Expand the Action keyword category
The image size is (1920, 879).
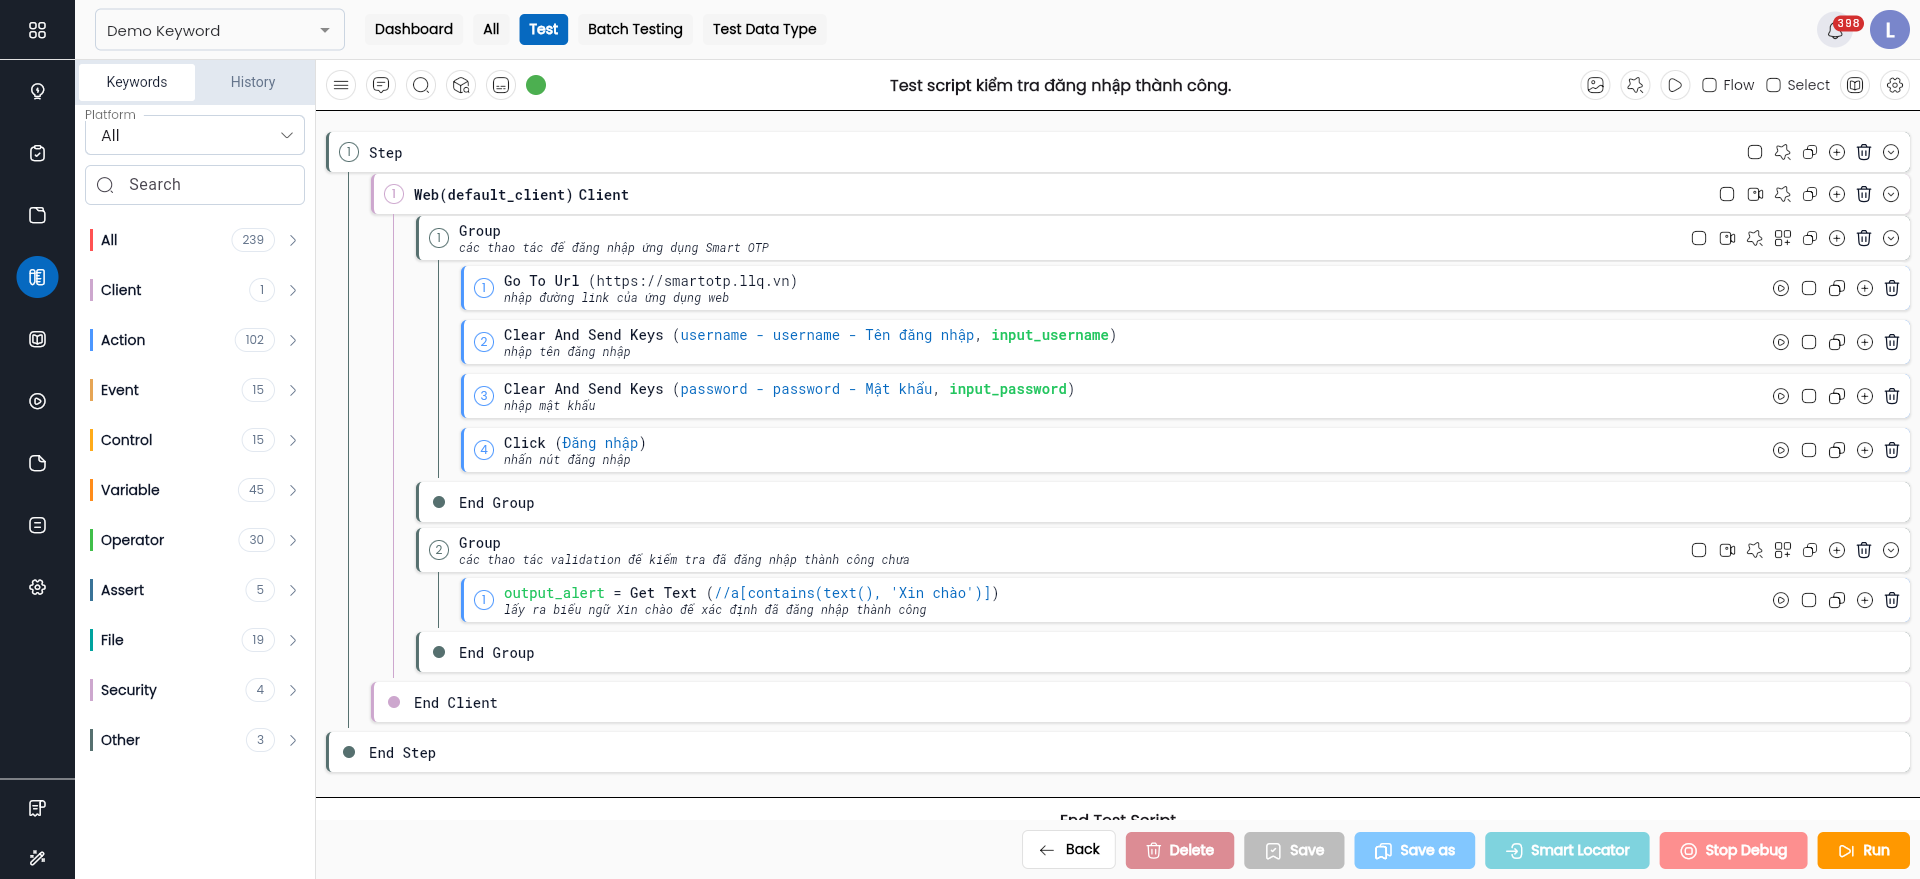(x=293, y=340)
